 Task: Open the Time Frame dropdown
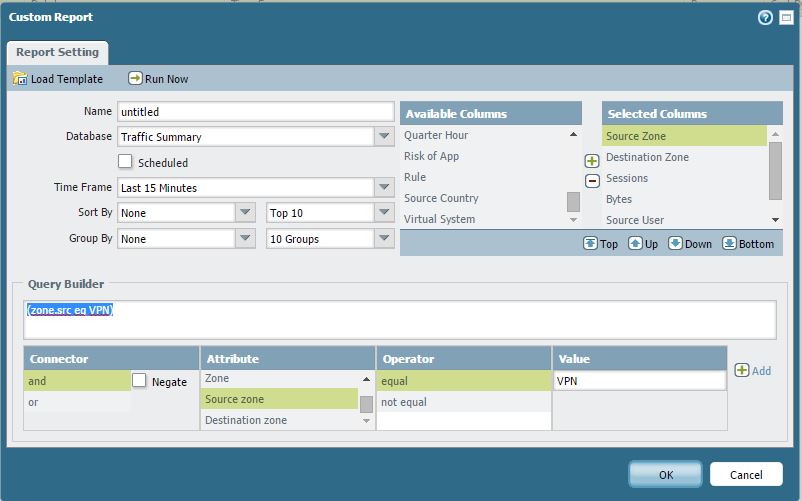coord(384,188)
